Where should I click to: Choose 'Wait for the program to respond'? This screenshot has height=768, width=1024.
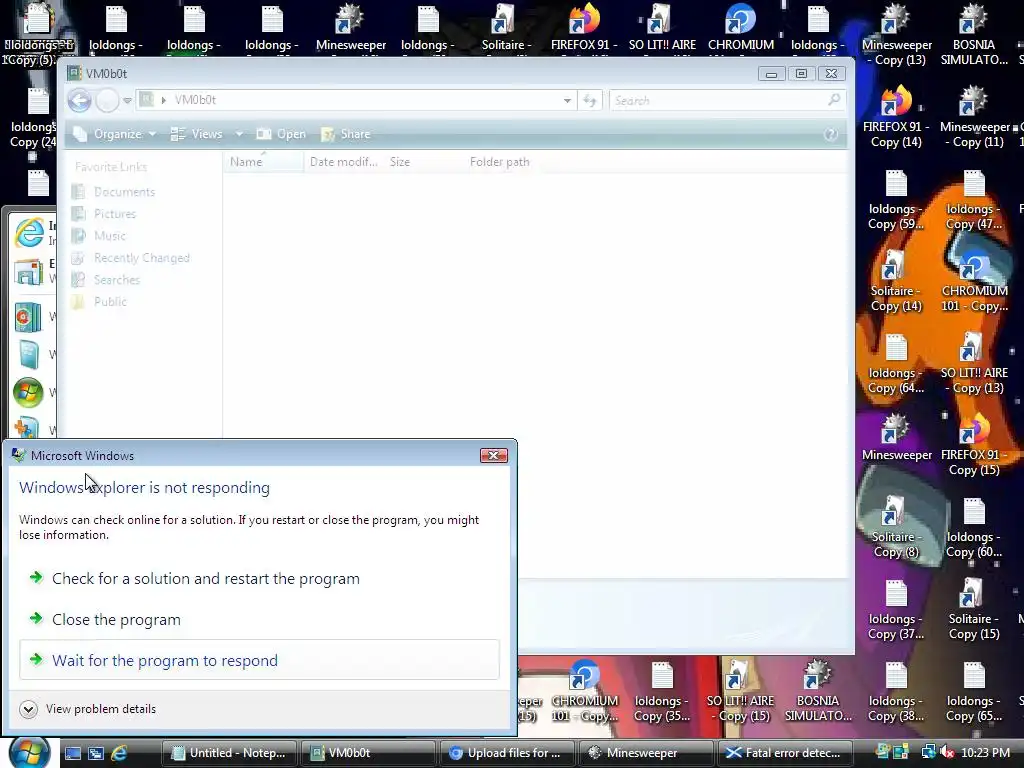[x=259, y=660]
